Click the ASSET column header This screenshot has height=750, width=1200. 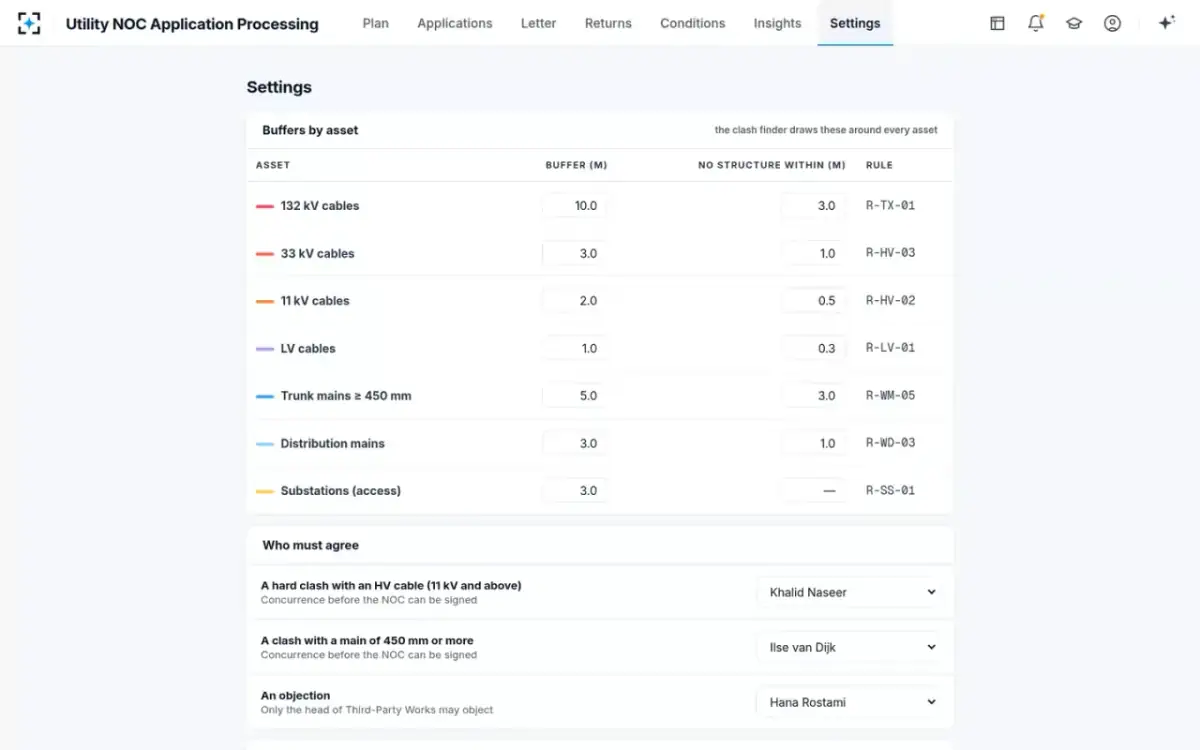273,165
